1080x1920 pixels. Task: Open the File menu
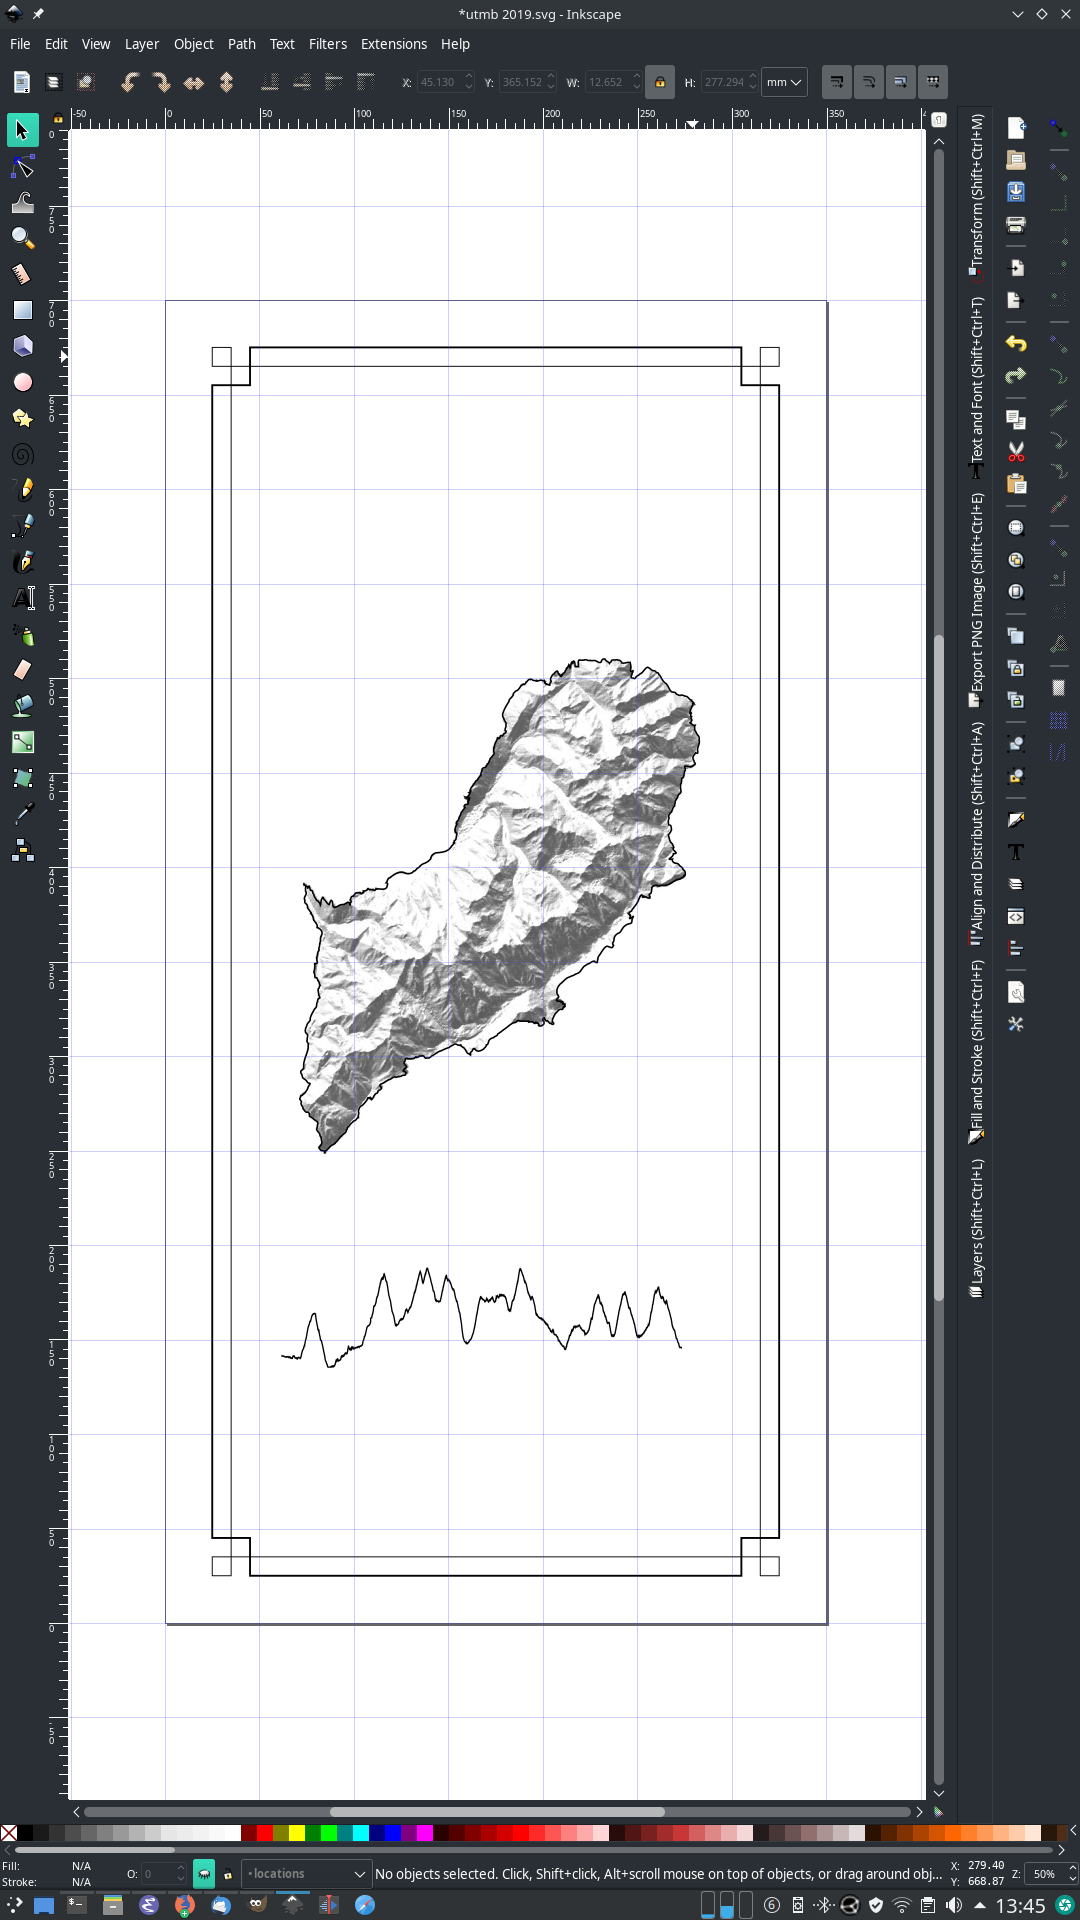point(20,44)
